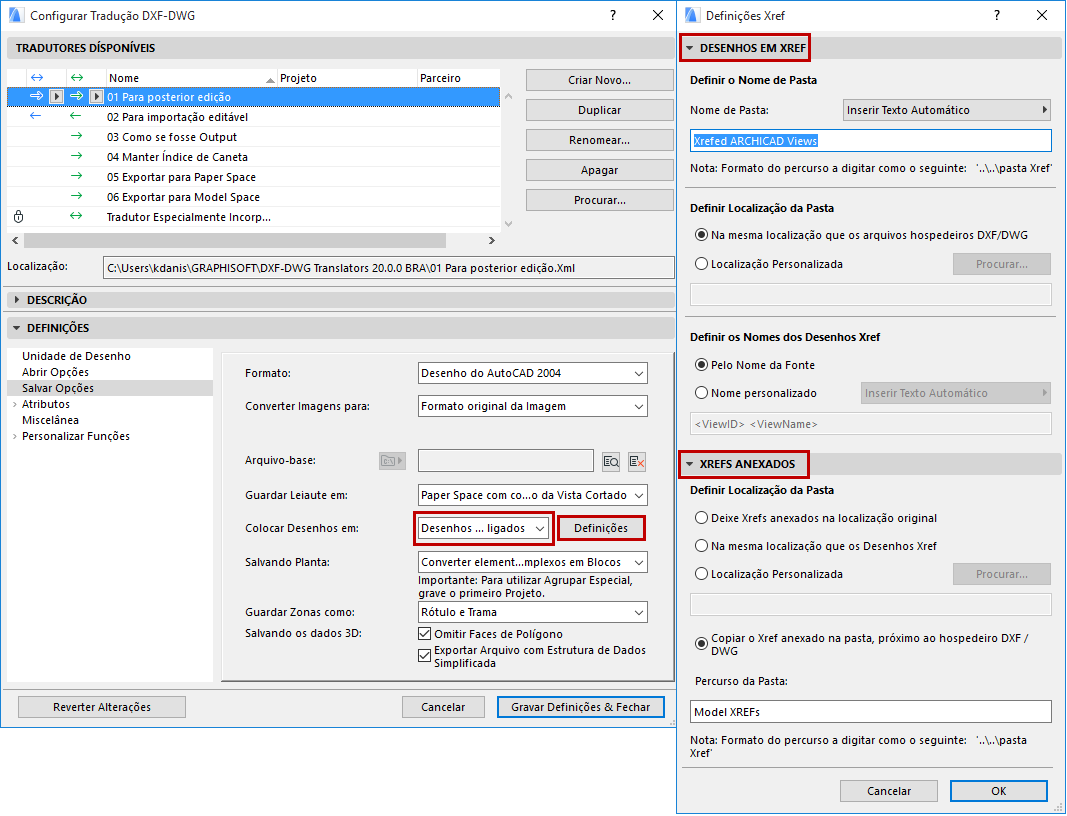Open the Formato dropdown

(532, 373)
